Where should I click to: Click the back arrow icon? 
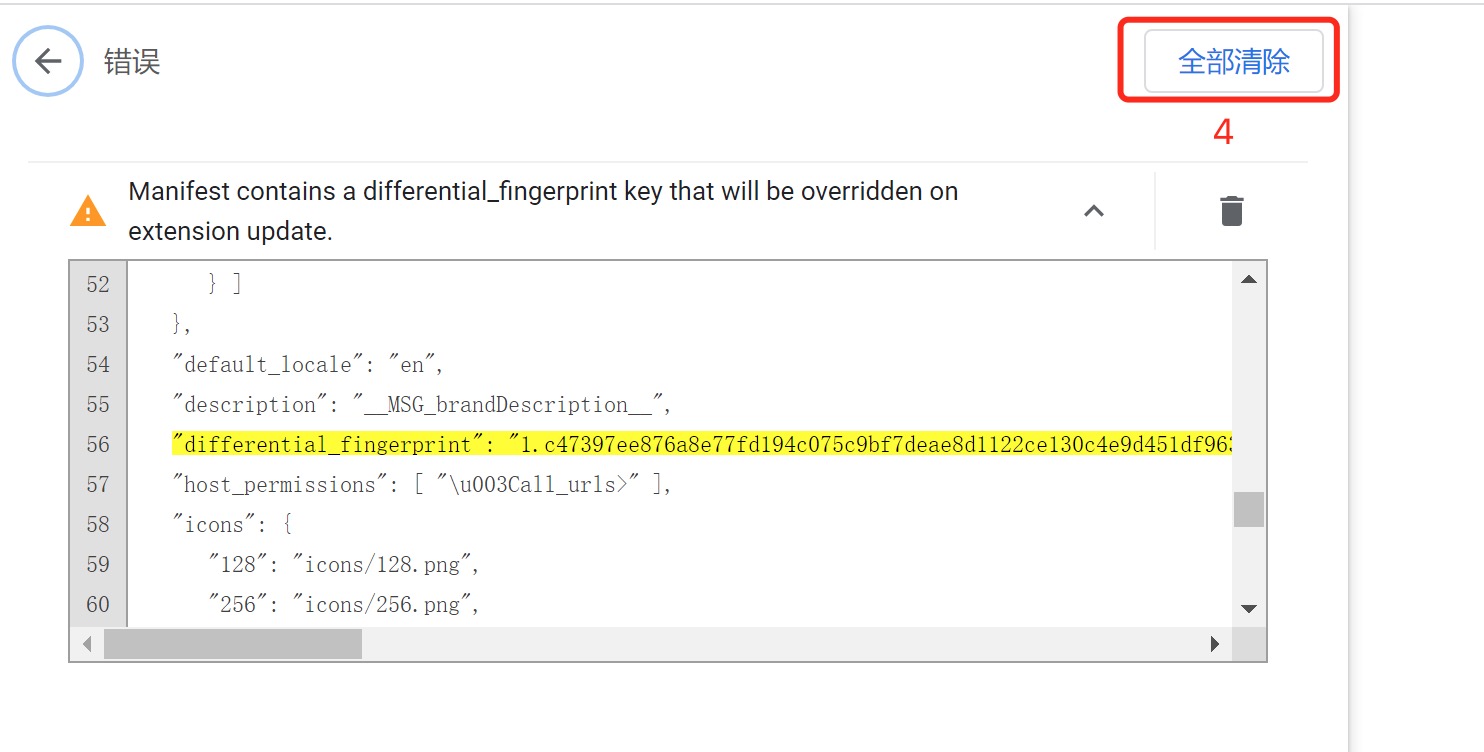tap(47, 61)
